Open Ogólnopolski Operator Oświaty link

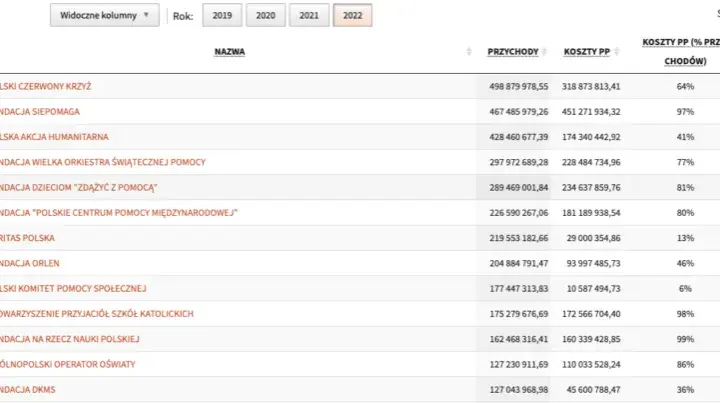(x=68, y=364)
